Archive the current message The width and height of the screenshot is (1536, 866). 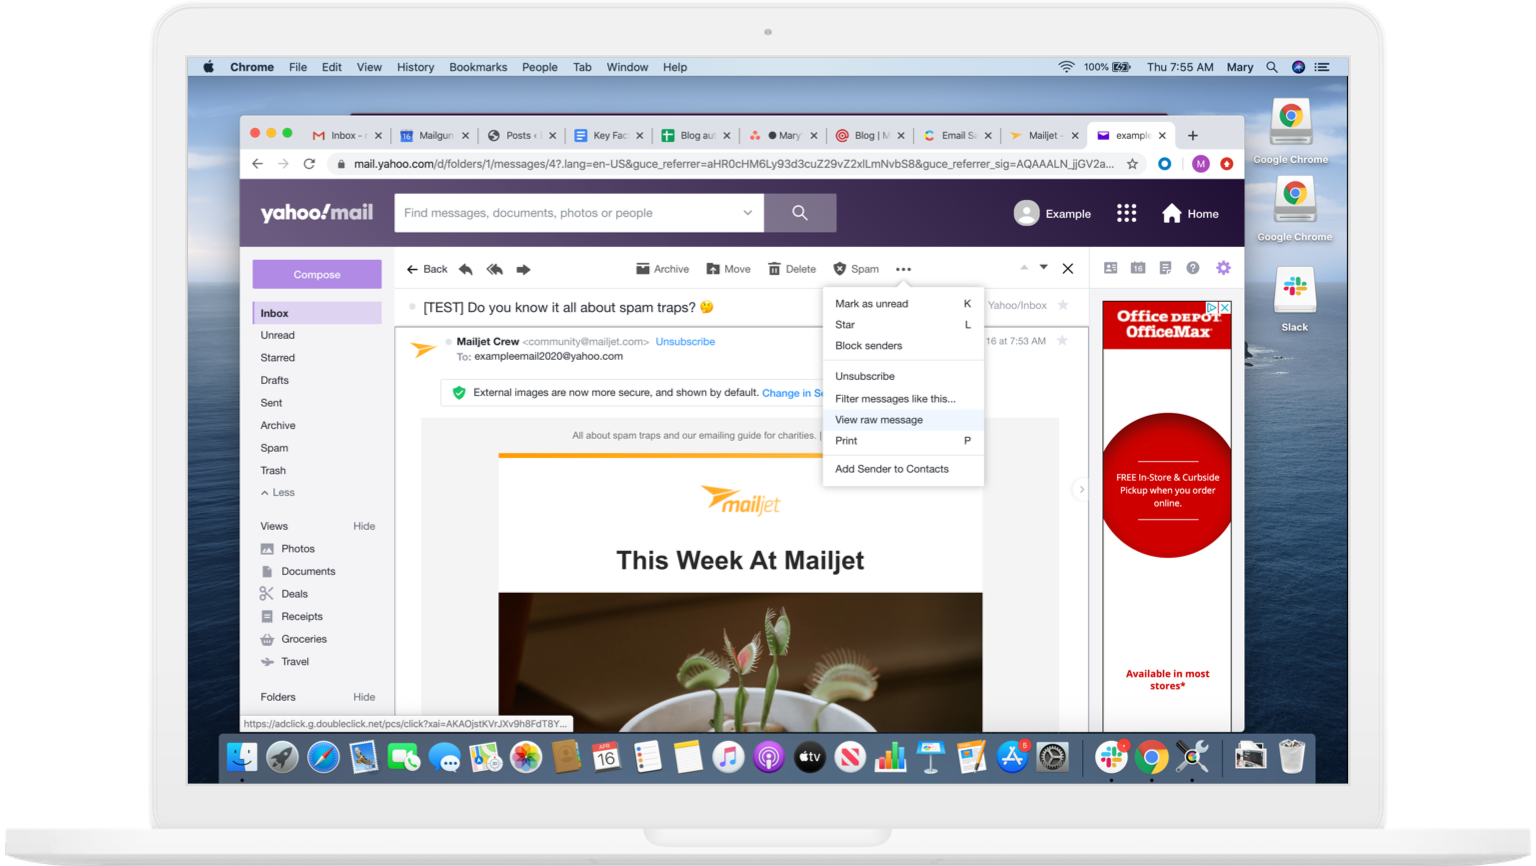(x=661, y=268)
